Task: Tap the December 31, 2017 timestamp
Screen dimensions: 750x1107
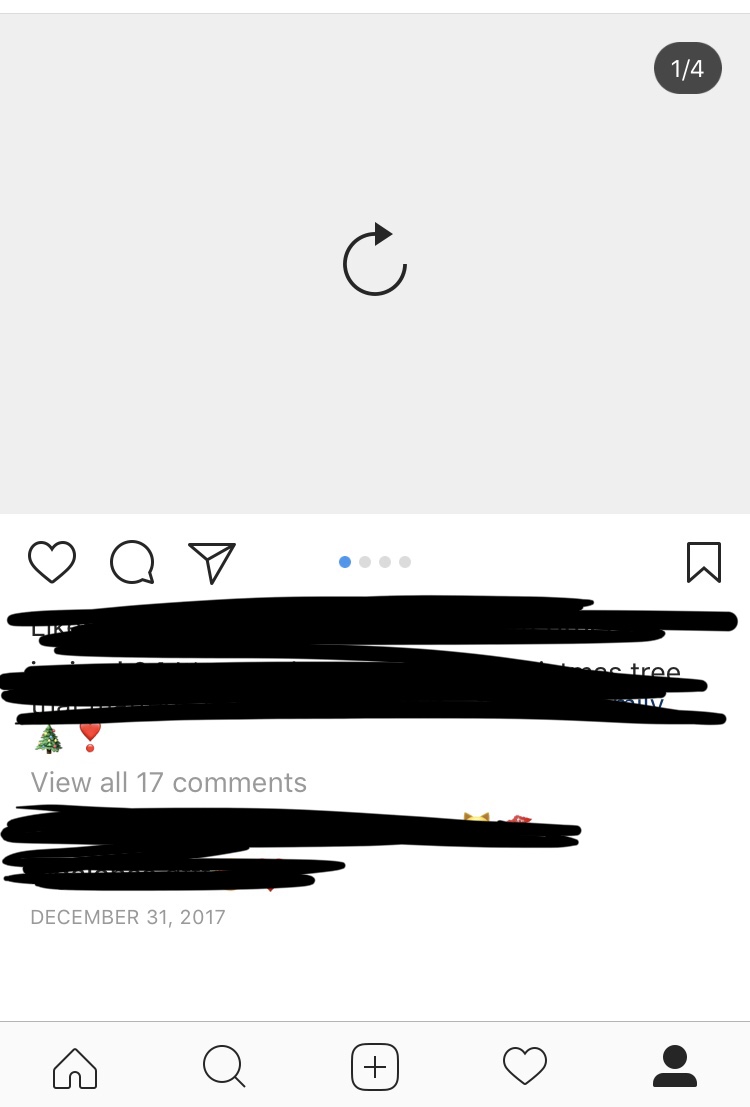Action: pyautogui.click(x=128, y=917)
